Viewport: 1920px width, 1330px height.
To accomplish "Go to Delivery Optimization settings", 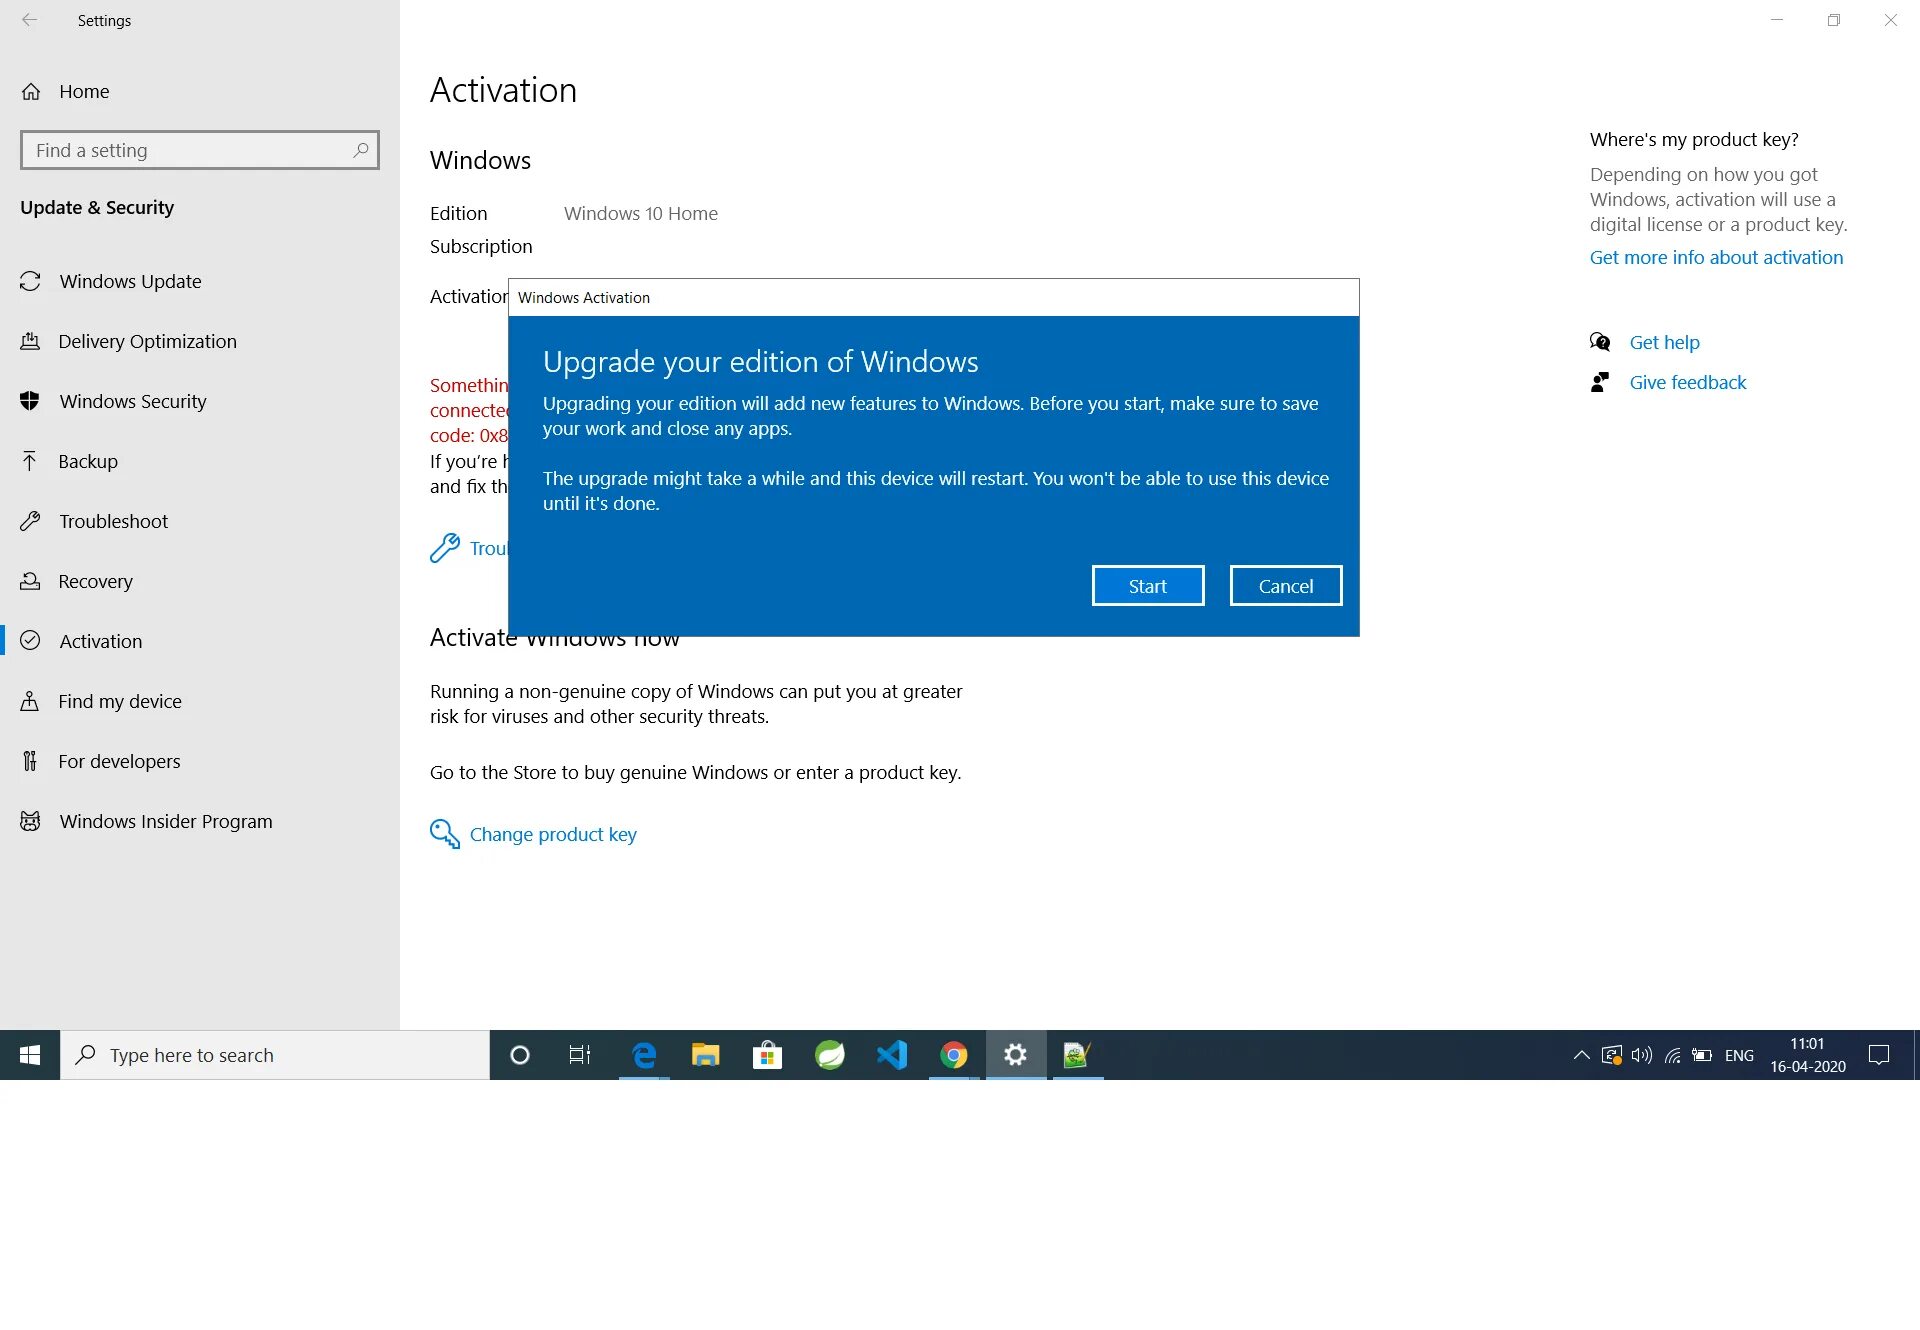I will tap(147, 341).
